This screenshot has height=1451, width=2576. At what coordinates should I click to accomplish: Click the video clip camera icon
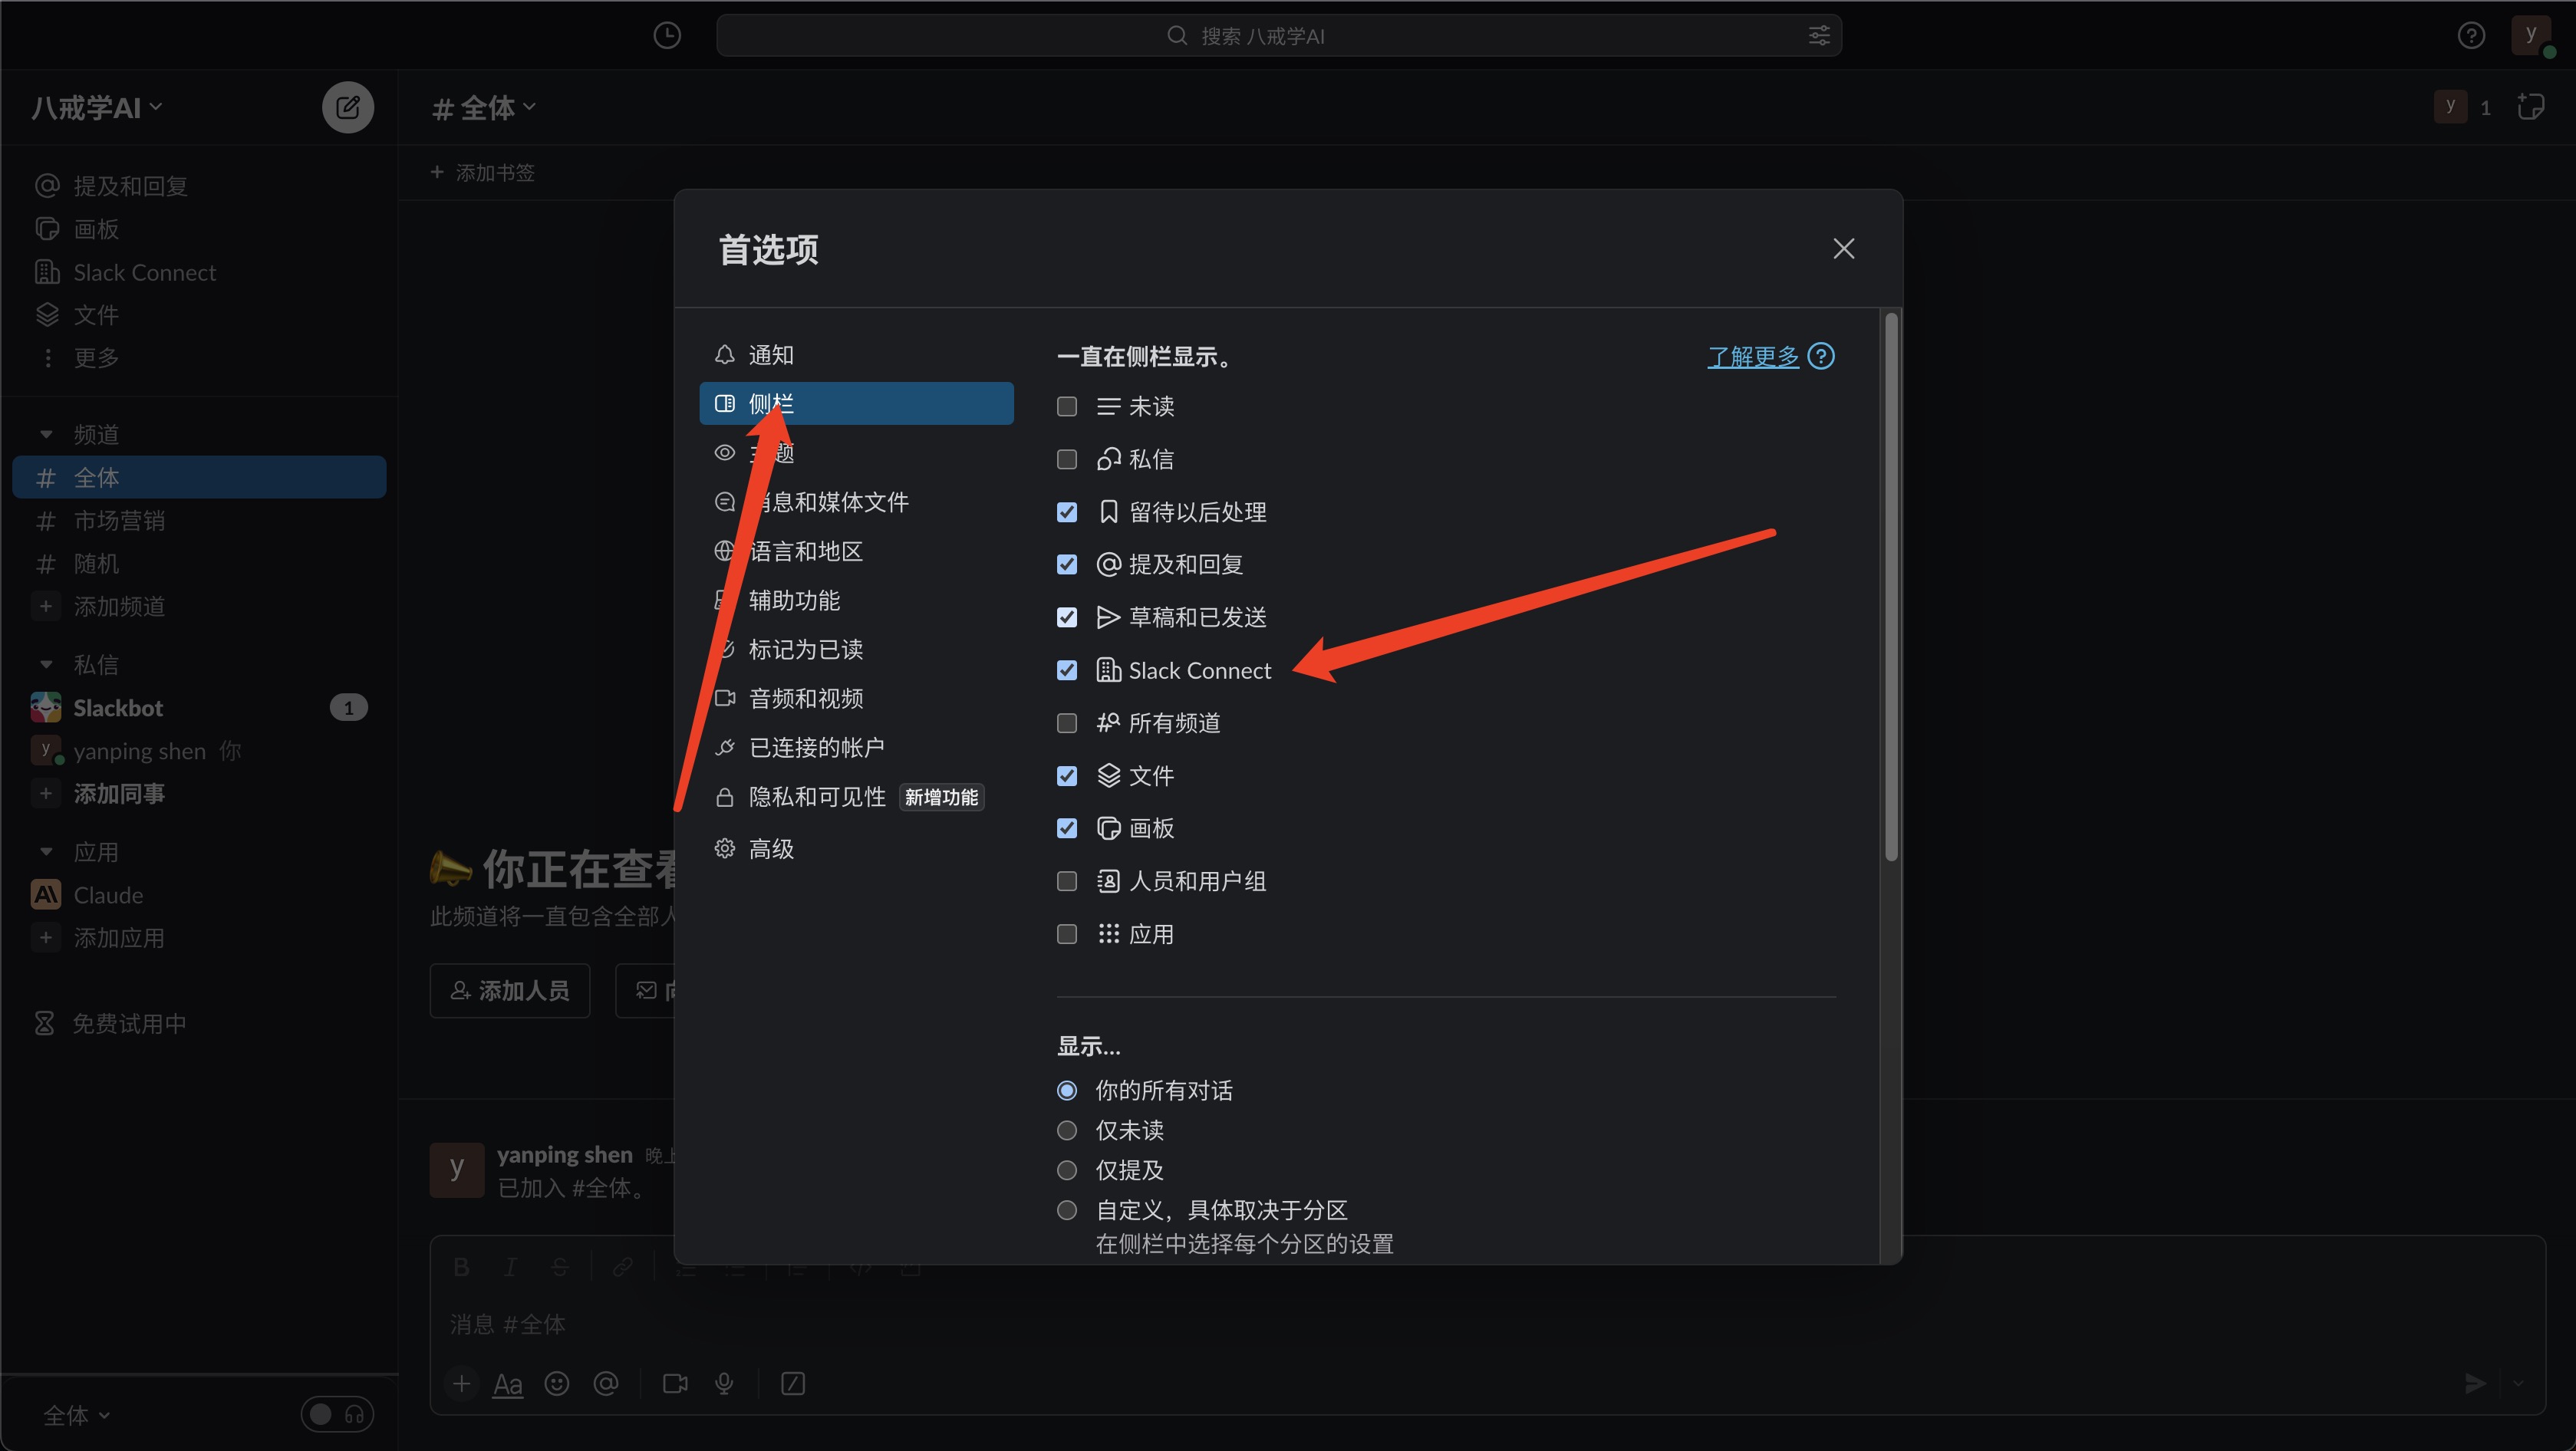point(675,1383)
